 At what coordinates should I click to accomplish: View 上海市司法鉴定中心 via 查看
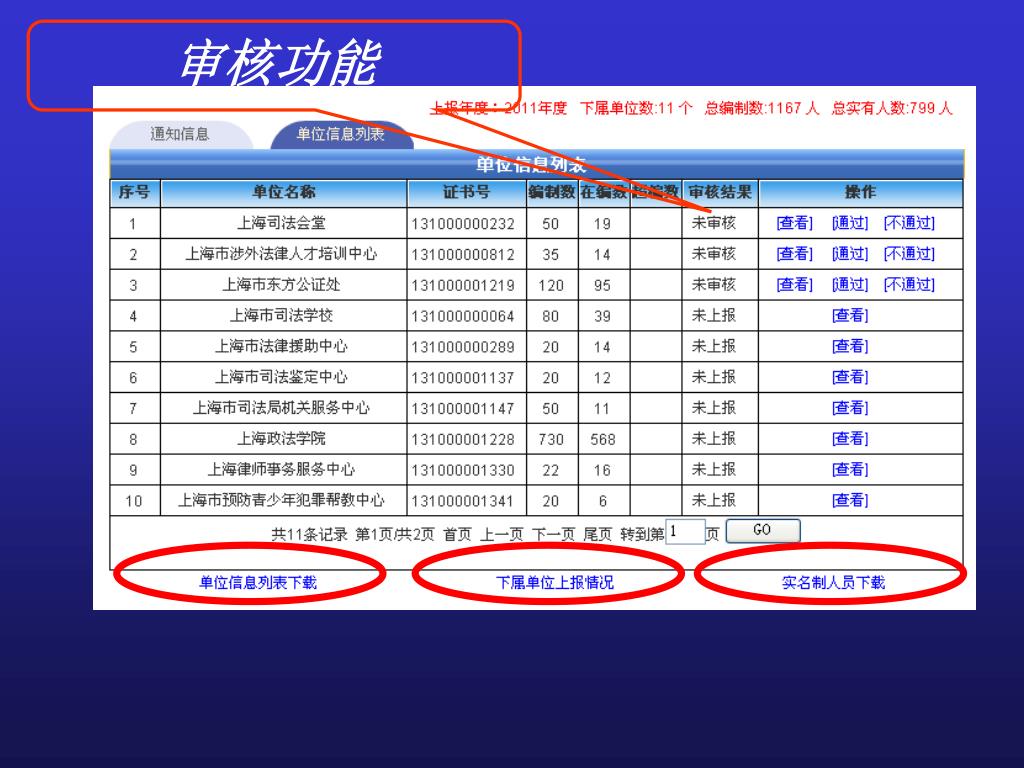tap(850, 377)
